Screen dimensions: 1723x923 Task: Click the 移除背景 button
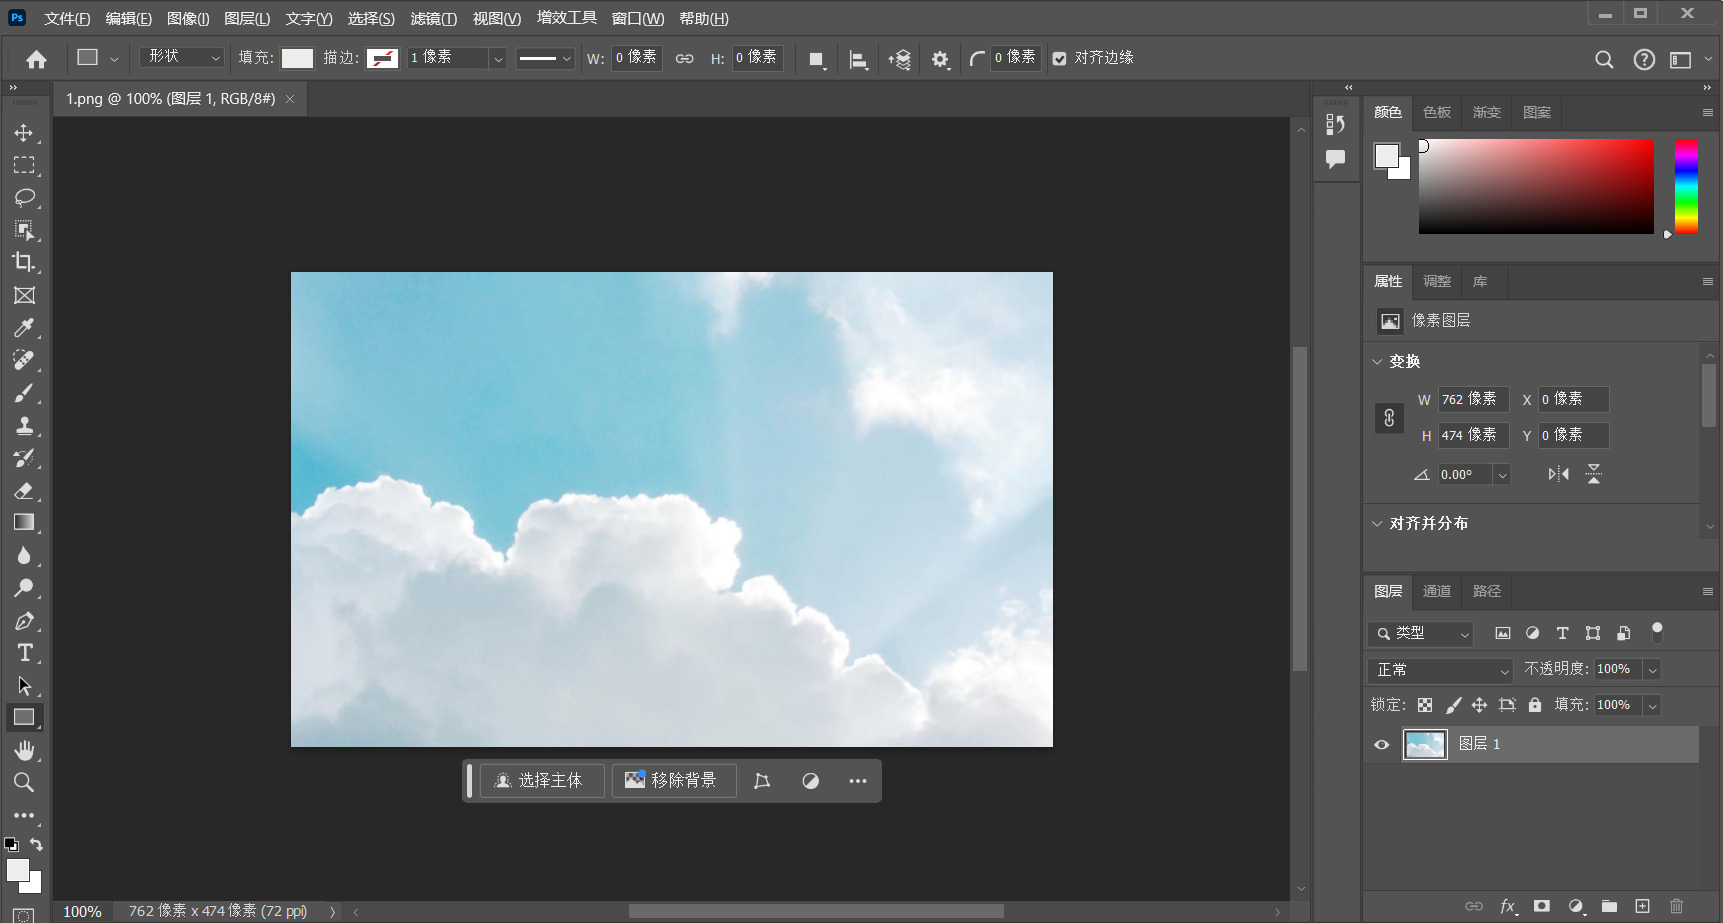point(673,781)
